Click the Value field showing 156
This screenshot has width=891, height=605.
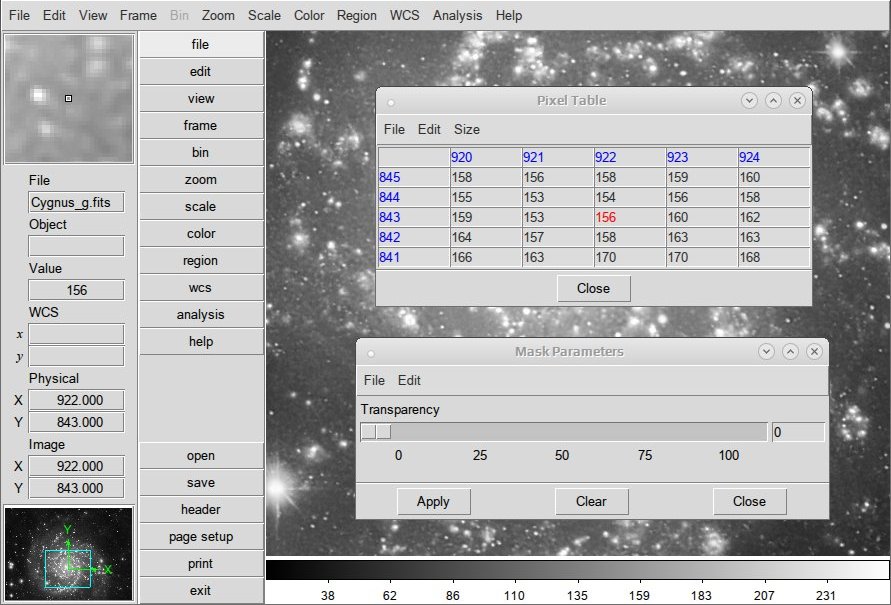(x=76, y=290)
